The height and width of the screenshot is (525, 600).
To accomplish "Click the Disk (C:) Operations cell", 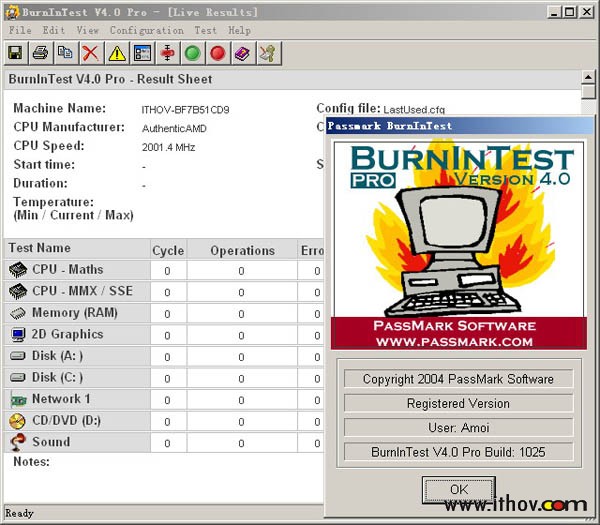I will tap(242, 378).
